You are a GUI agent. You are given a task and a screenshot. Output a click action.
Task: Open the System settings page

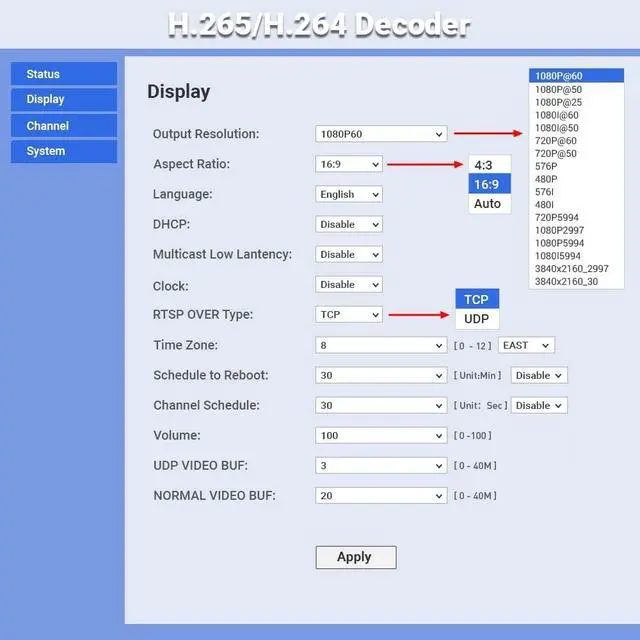[63, 152]
